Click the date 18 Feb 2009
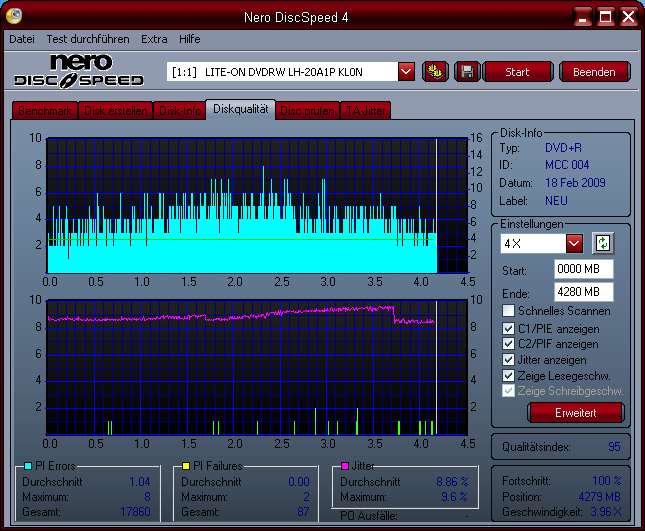The width and height of the screenshot is (645, 531). 575,183
